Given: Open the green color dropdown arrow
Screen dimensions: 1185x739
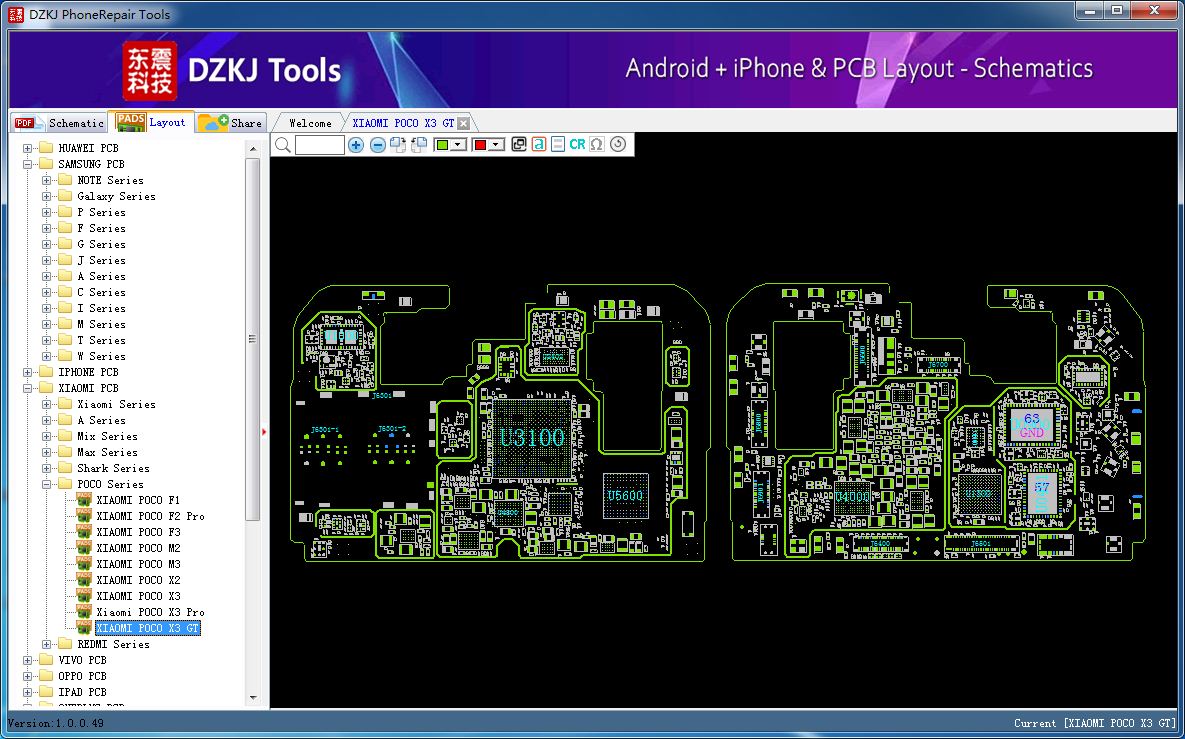Looking at the screenshot, I should pyautogui.click(x=458, y=145).
